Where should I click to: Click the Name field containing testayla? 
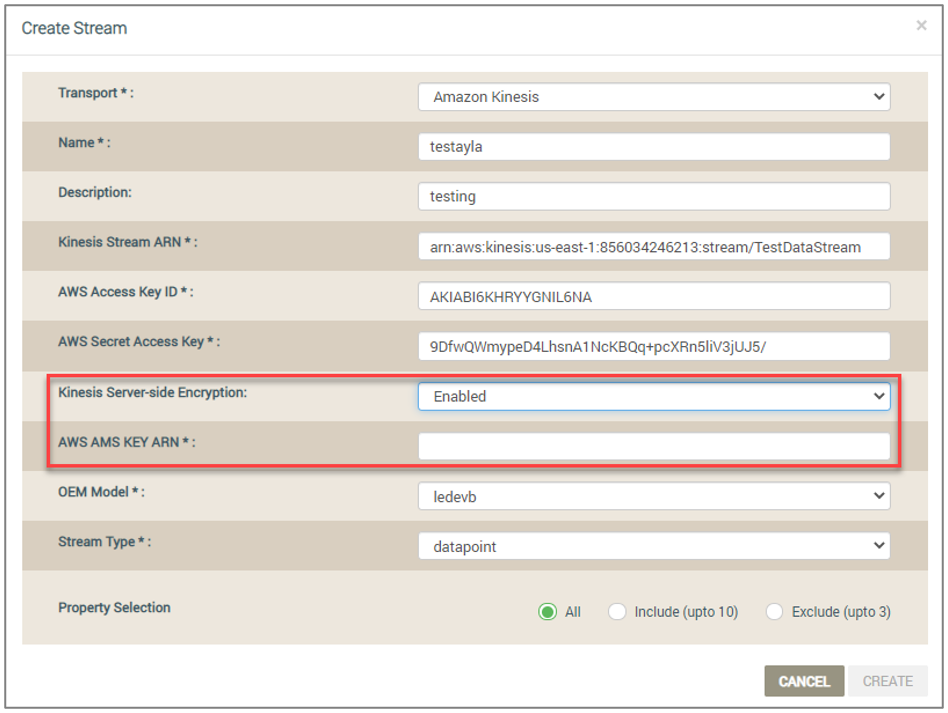pyautogui.click(x=654, y=146)
